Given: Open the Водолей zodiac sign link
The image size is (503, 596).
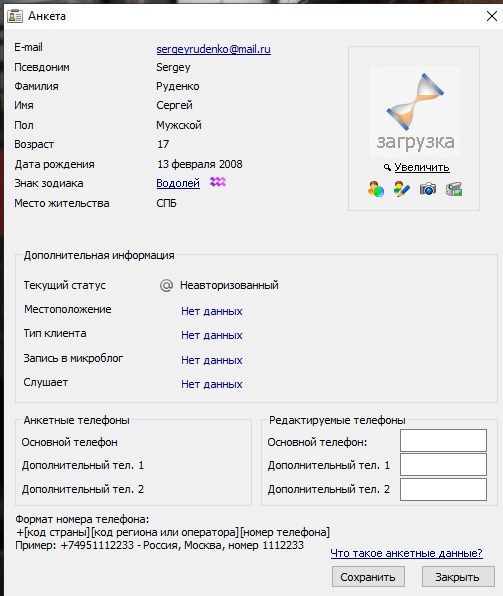Looking at the screenshot, I should (x=178, y=183).
